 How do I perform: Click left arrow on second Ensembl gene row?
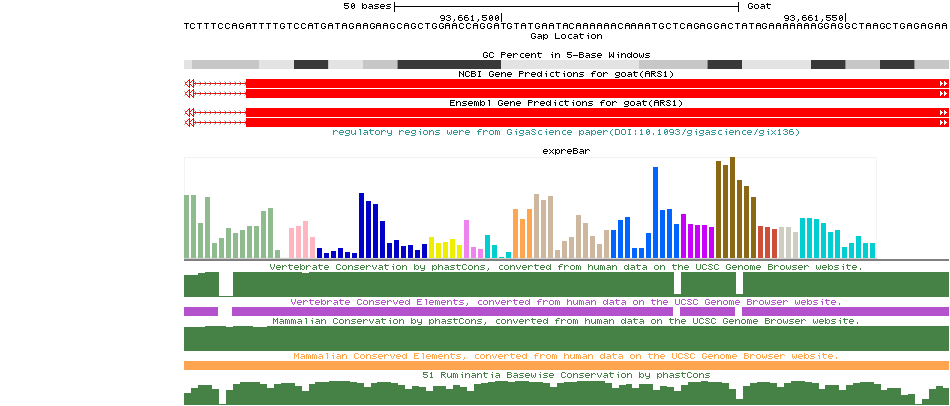(x=189, y=122)
